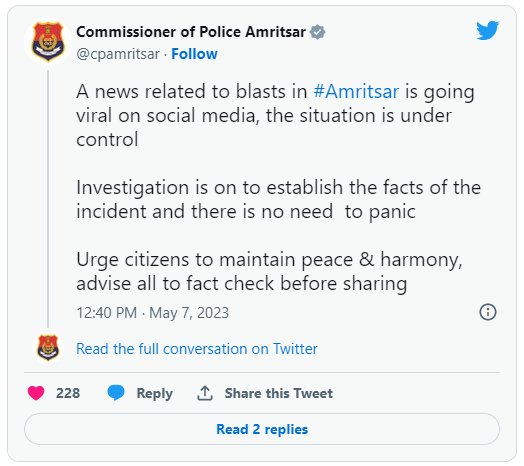The width and height of the screenshot is (524, 466).
Task: Follow the @cpamritsar account
Action: (194, 54)
